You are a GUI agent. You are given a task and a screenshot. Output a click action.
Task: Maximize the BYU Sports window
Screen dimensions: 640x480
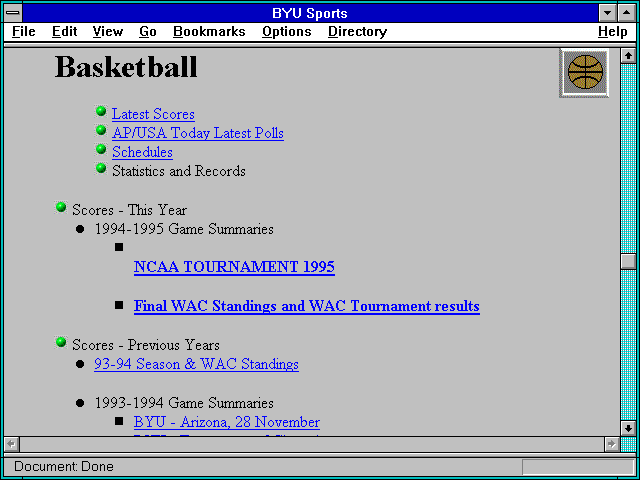[x=627, y=13]
